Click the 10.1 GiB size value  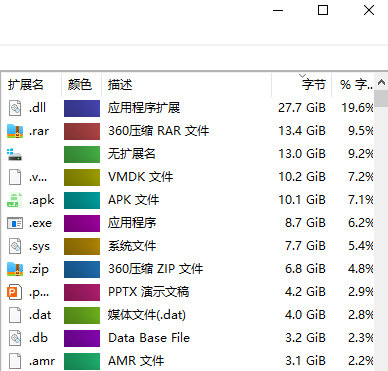click(x=302, y=200)
